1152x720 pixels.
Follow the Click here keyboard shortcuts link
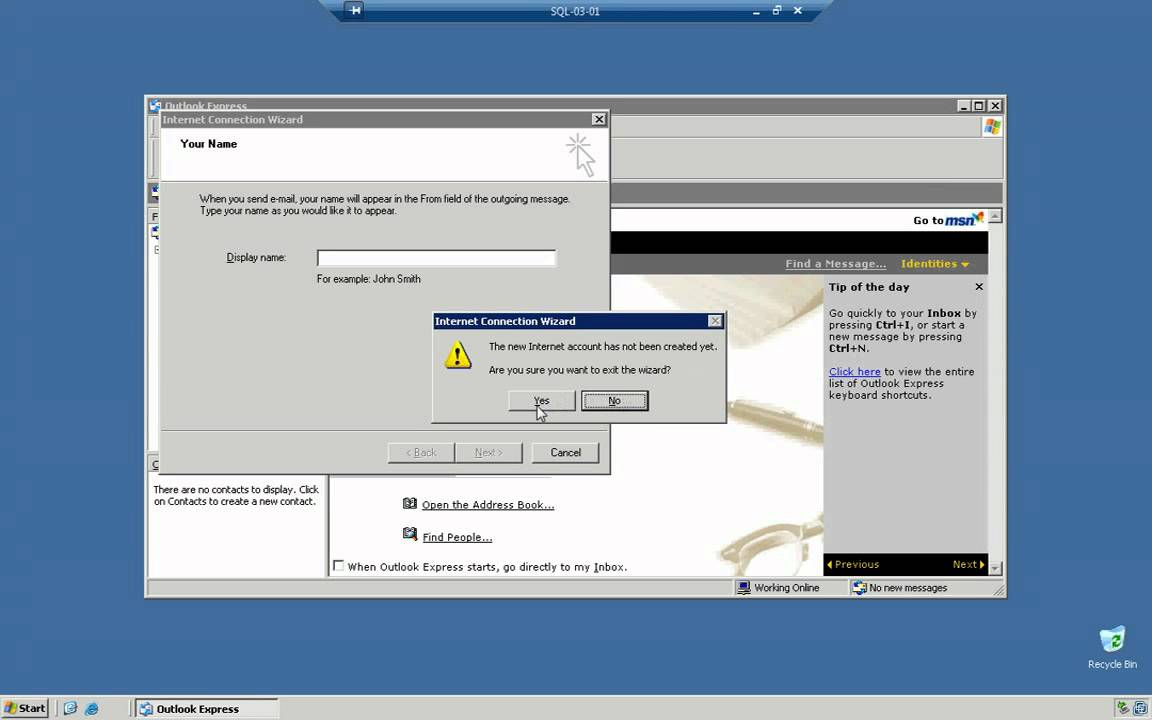[x=854, y=372]
